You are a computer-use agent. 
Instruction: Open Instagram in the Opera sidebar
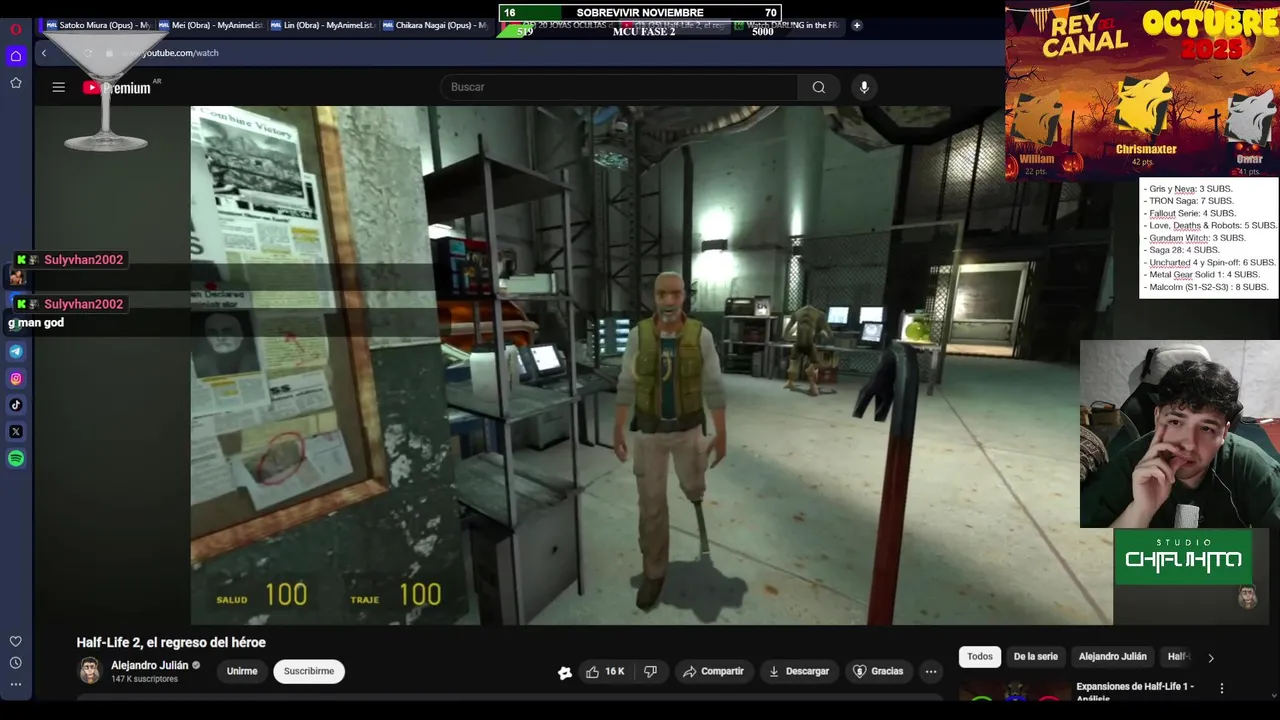click(16, 378)
